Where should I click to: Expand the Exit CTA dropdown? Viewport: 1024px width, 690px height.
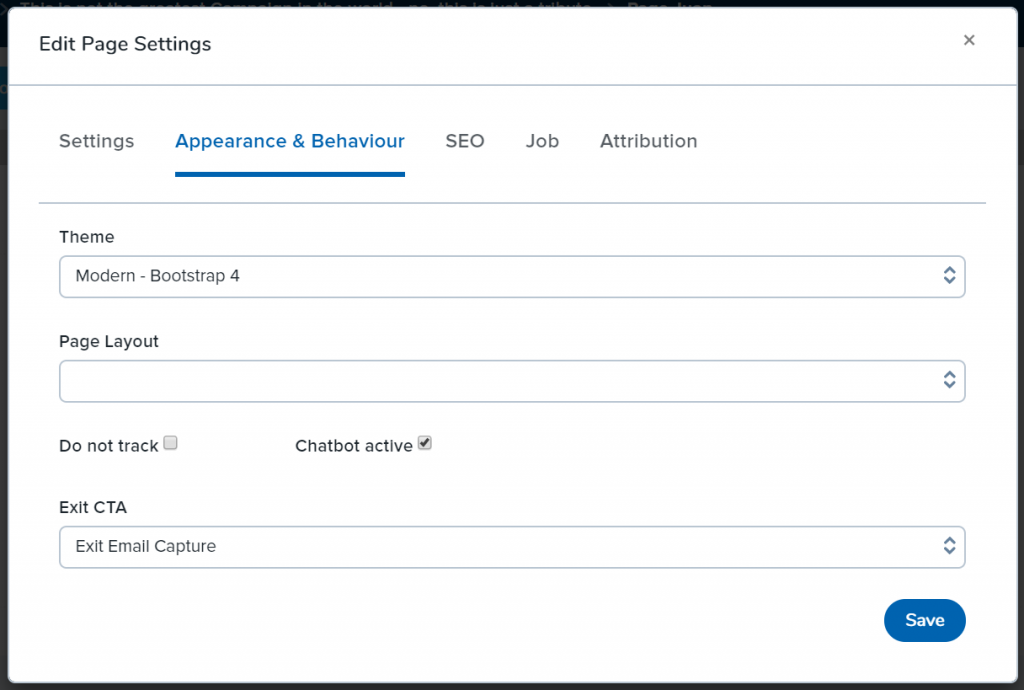512,546
